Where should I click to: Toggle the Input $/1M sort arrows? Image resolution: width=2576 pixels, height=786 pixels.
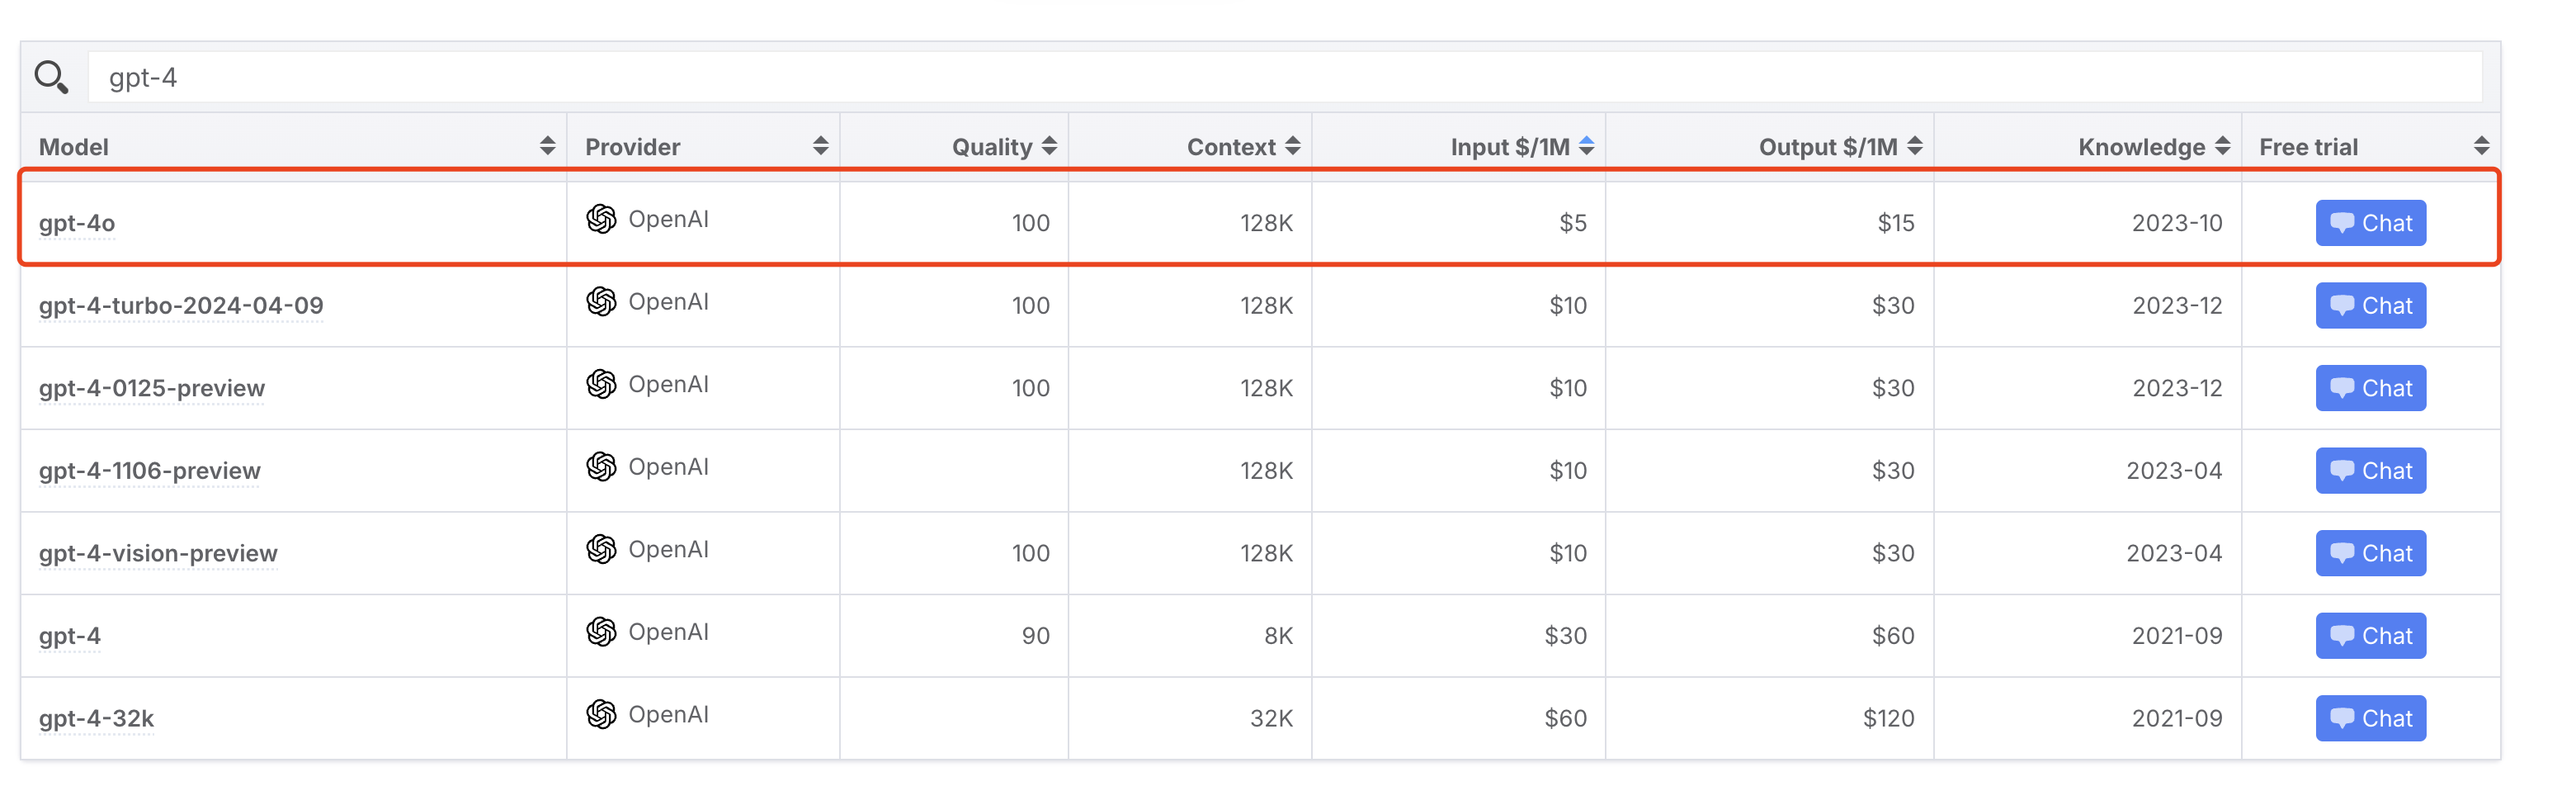[x=1586, y=146]
